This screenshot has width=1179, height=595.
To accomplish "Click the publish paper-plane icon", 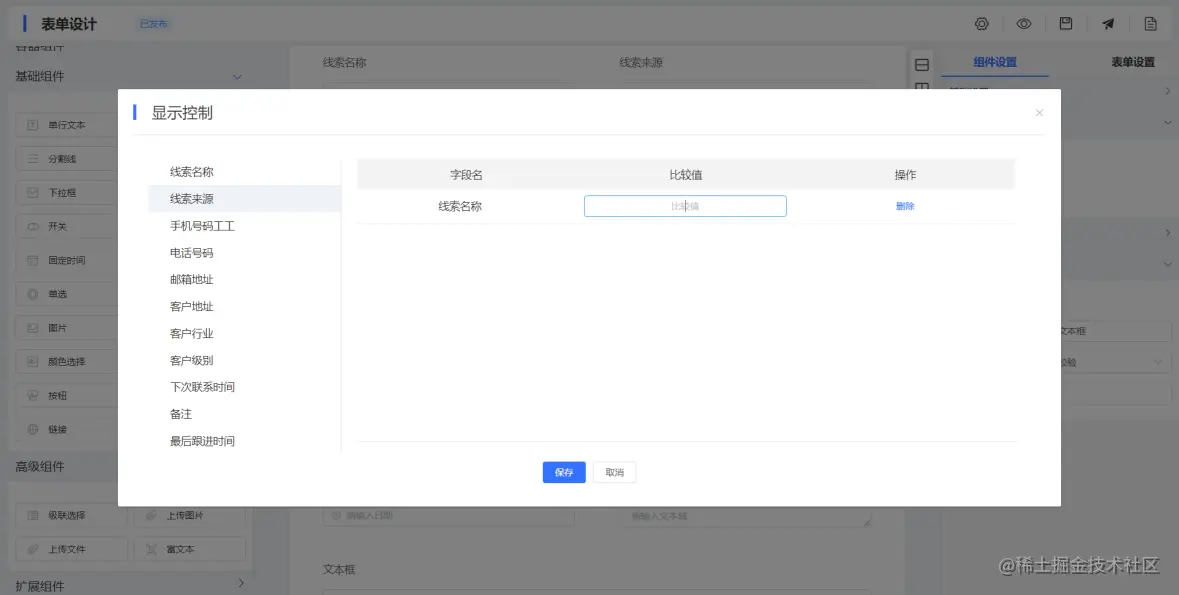I will coord(1108,24).
